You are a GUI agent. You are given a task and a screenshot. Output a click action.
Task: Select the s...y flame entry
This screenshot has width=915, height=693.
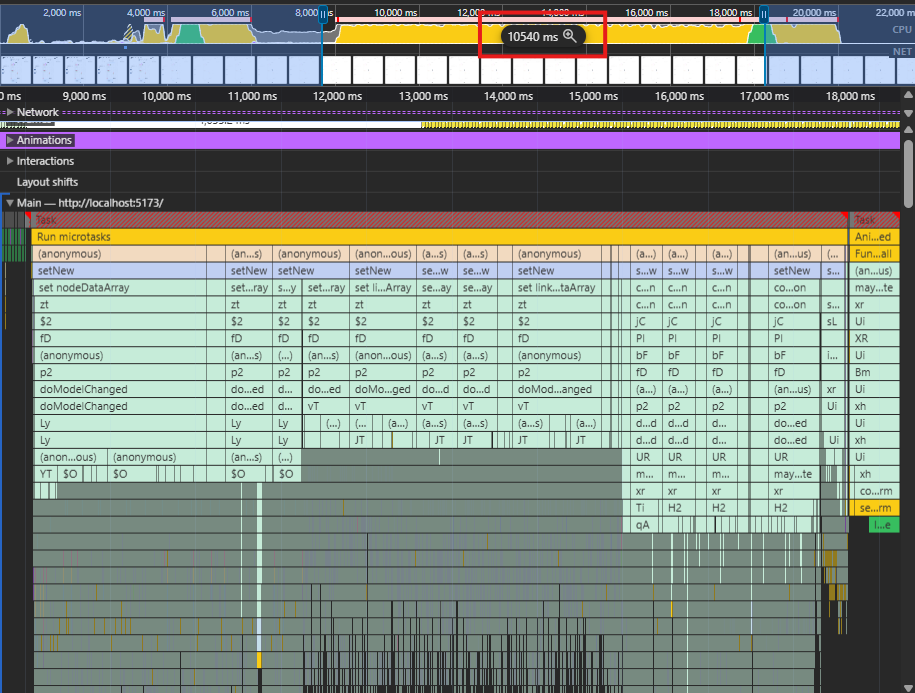click(287, 288)
